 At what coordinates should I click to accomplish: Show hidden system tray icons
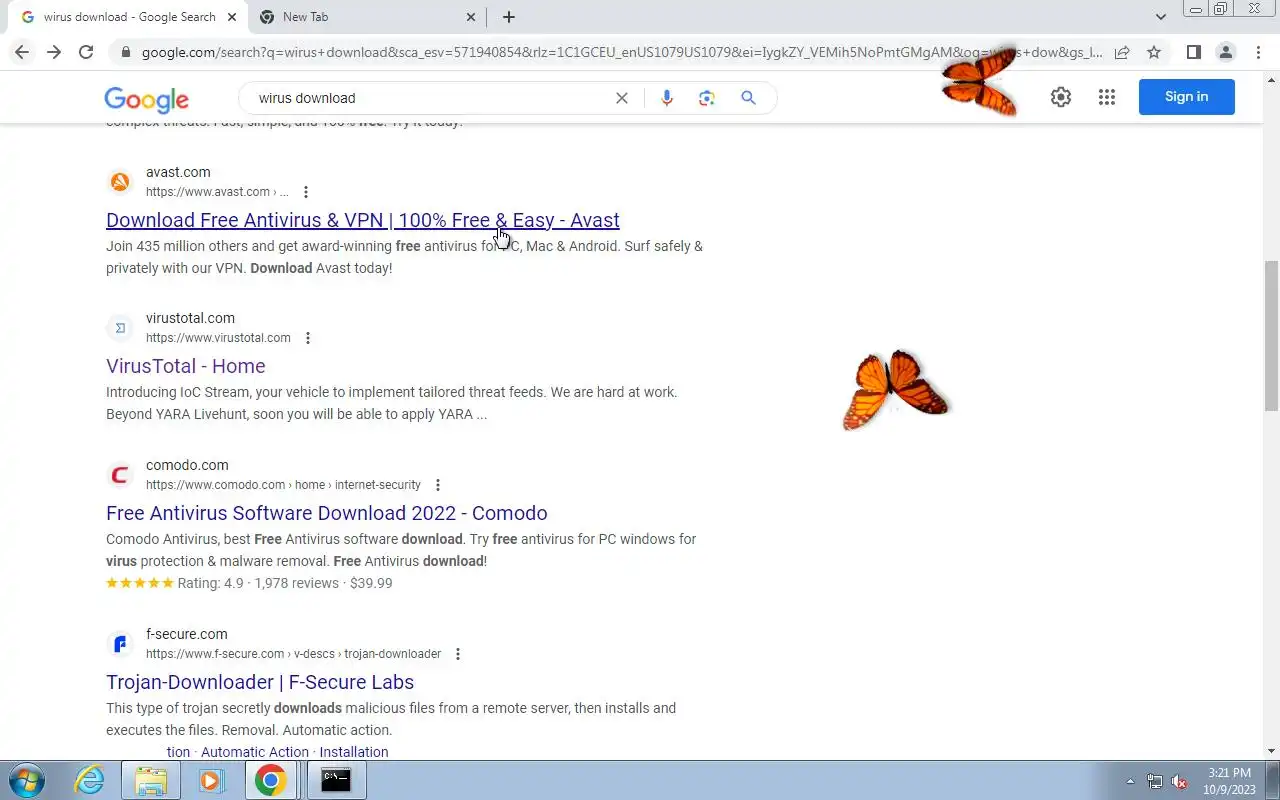tap(1130, 781)
